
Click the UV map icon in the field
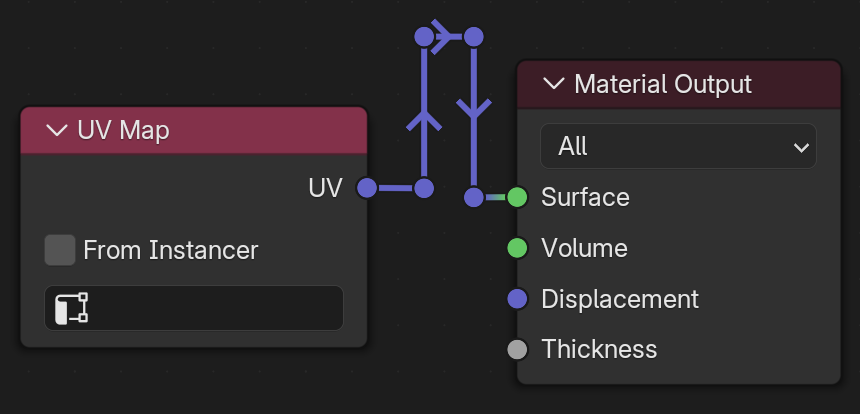(x=71, y=308)
